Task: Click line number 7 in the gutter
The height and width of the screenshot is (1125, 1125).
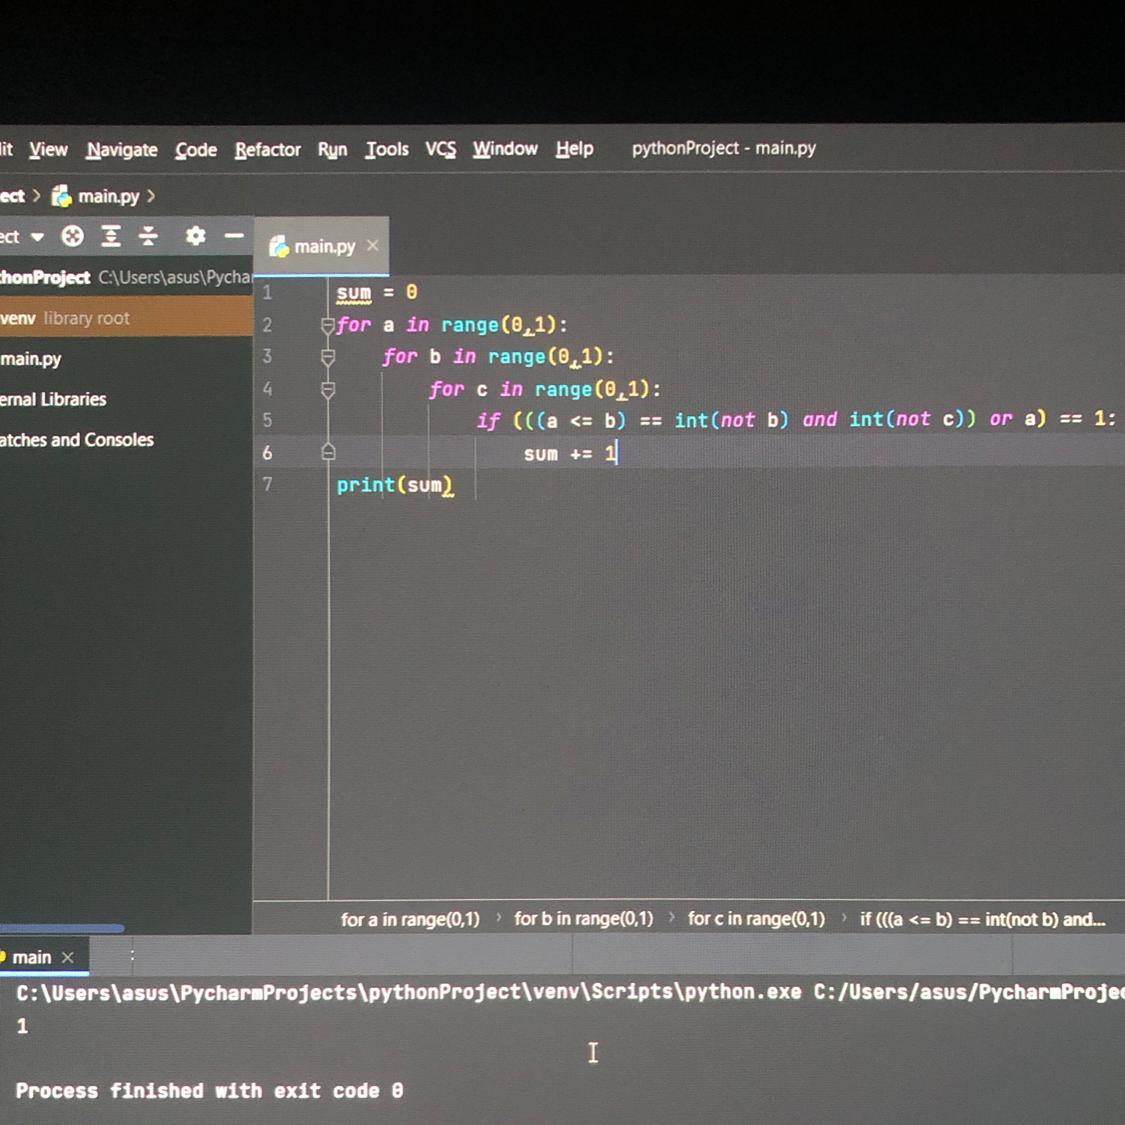Action: point(267,484)
